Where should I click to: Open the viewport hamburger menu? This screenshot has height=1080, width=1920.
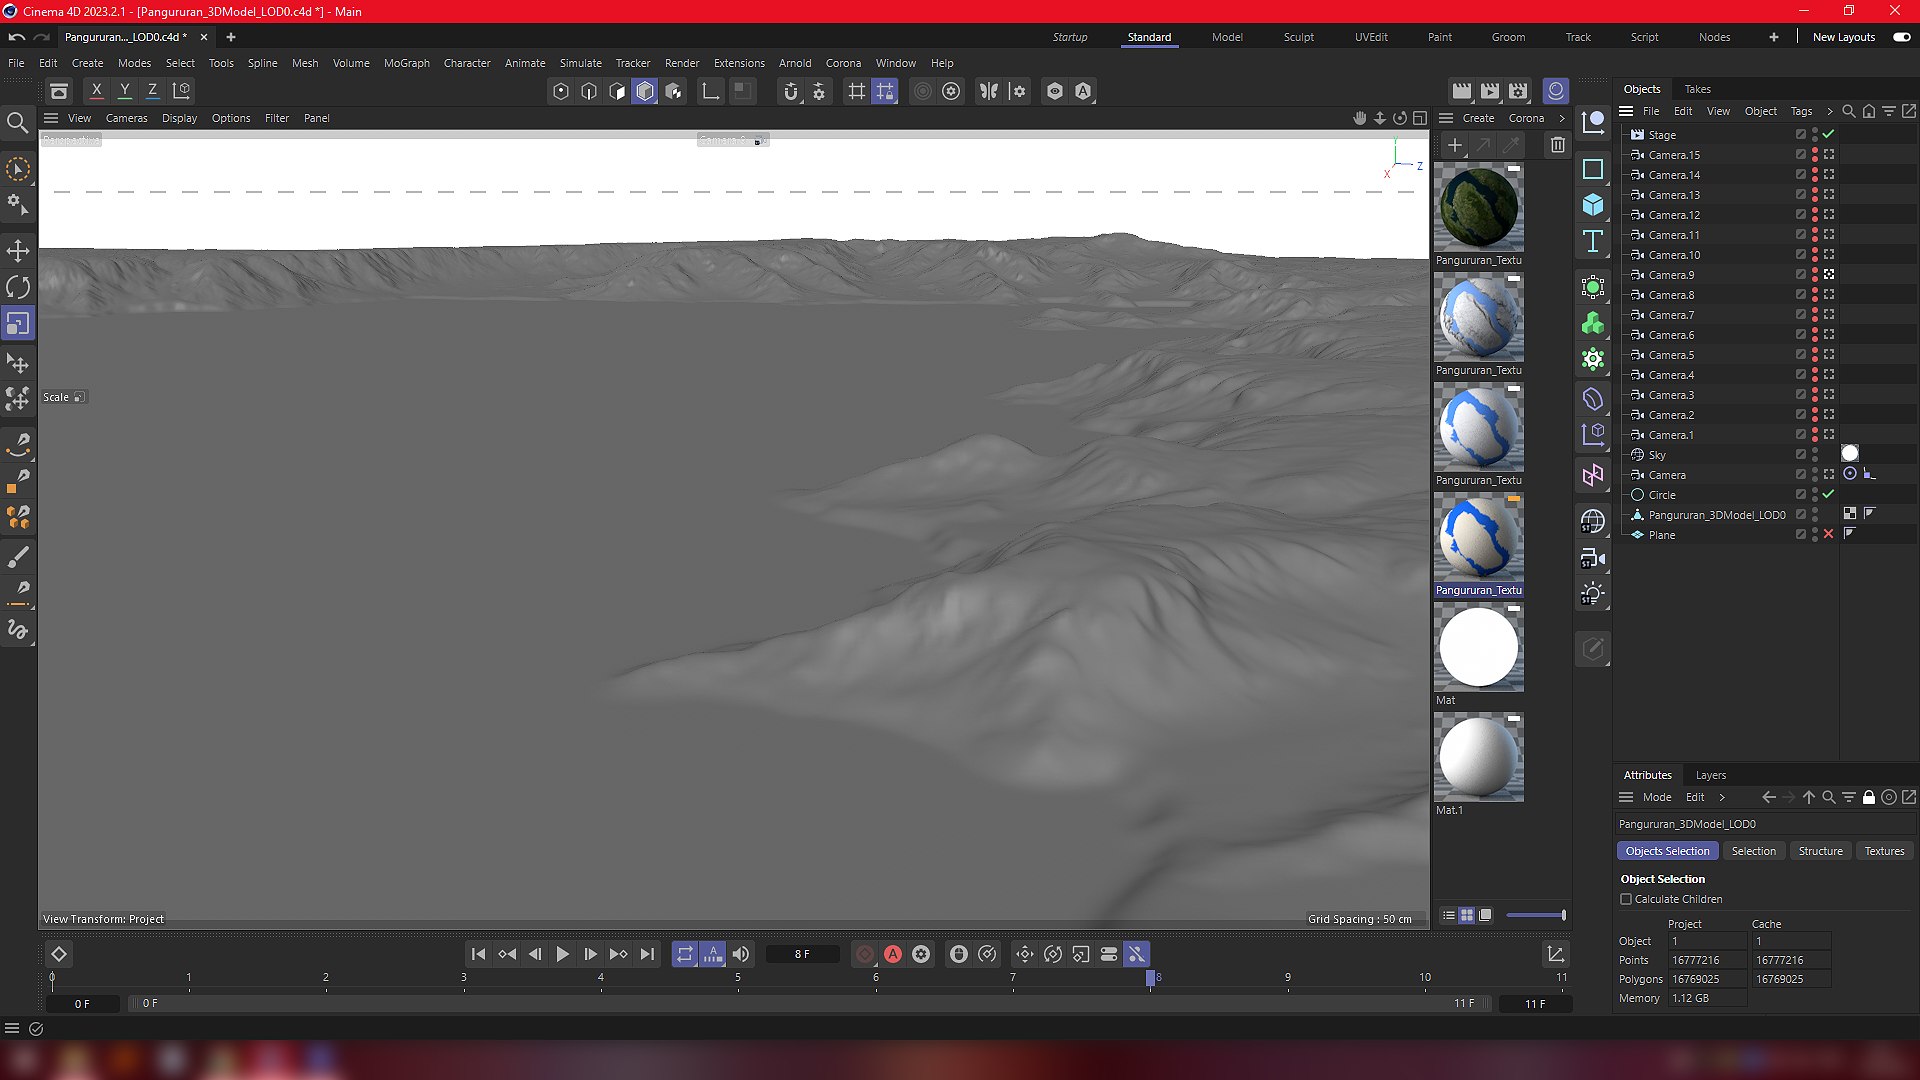click(51, 118)
